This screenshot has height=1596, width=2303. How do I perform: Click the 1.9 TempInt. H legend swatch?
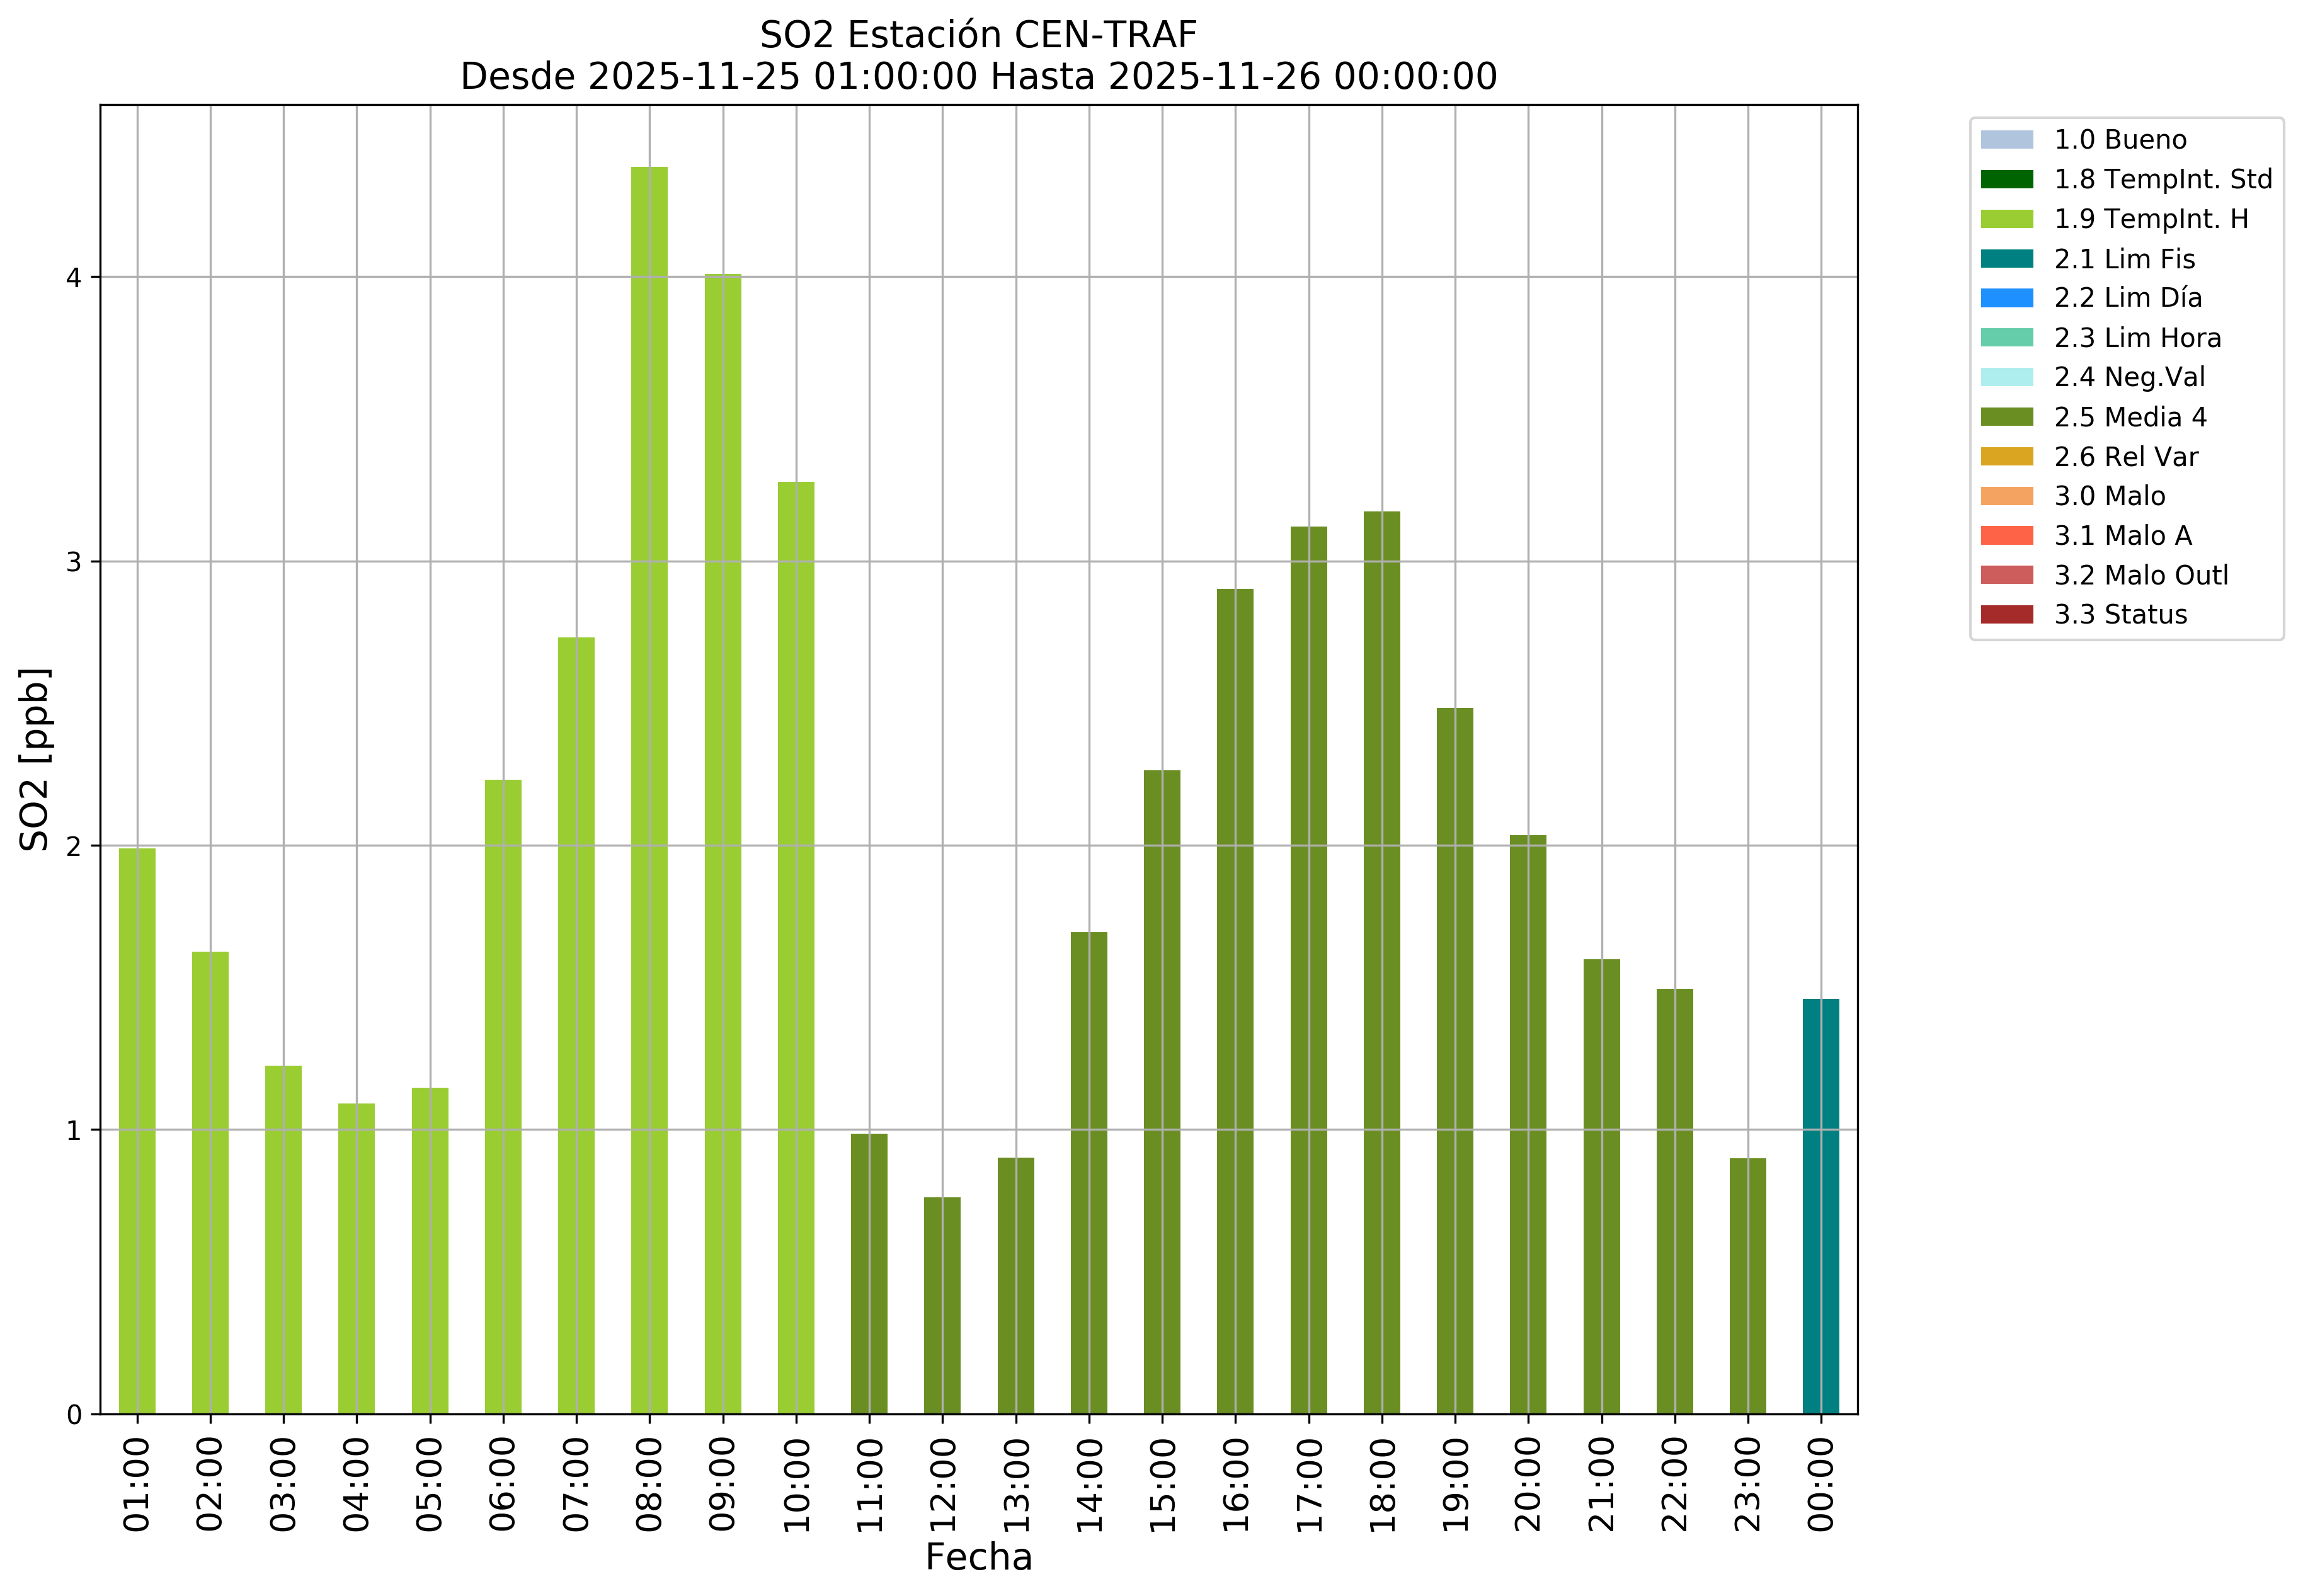point(2006,219)
